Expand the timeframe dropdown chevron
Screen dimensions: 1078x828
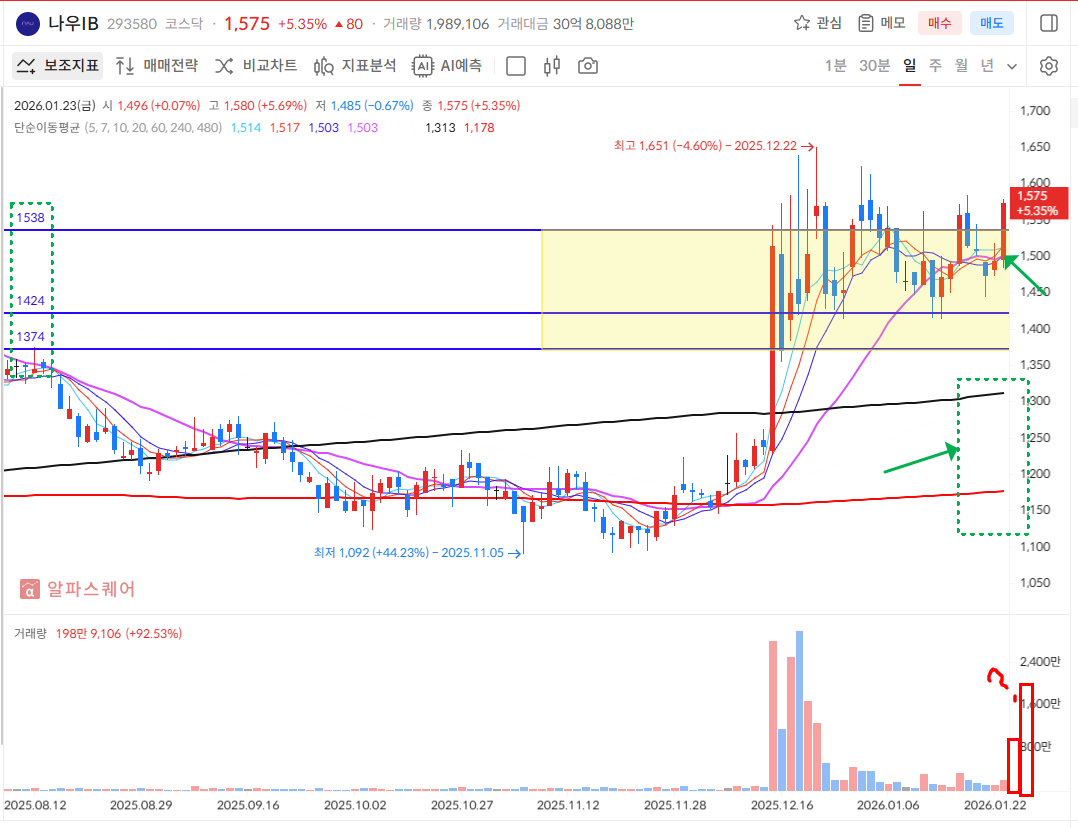coord(1012,66)
